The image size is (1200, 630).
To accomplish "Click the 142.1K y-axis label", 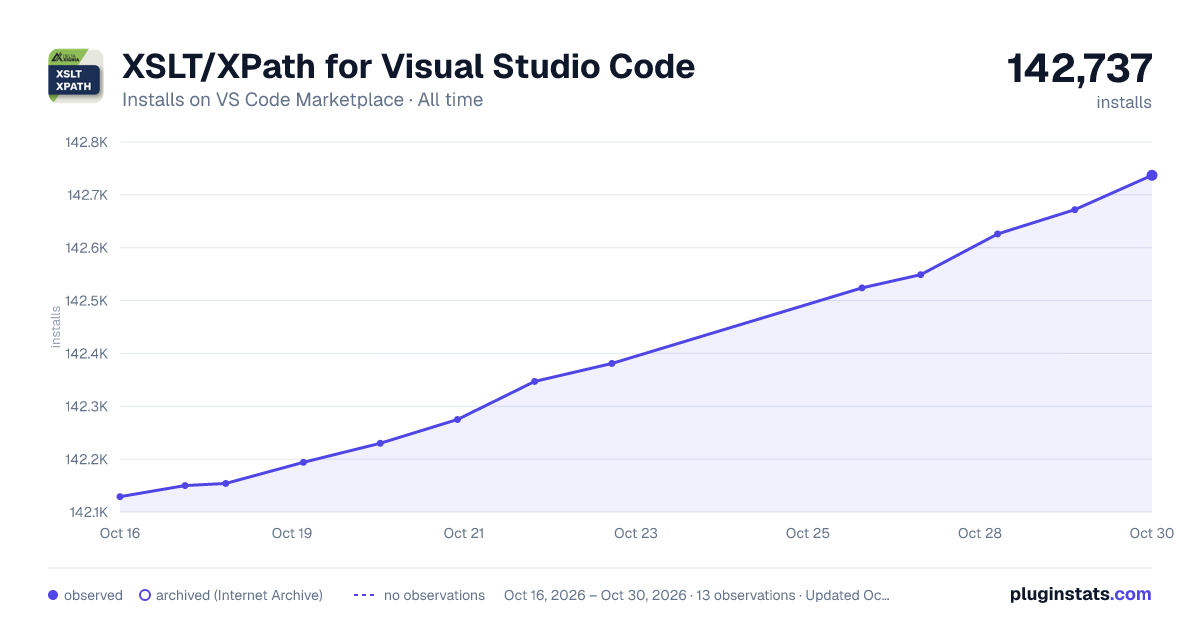I will click(x=87, y=513).
